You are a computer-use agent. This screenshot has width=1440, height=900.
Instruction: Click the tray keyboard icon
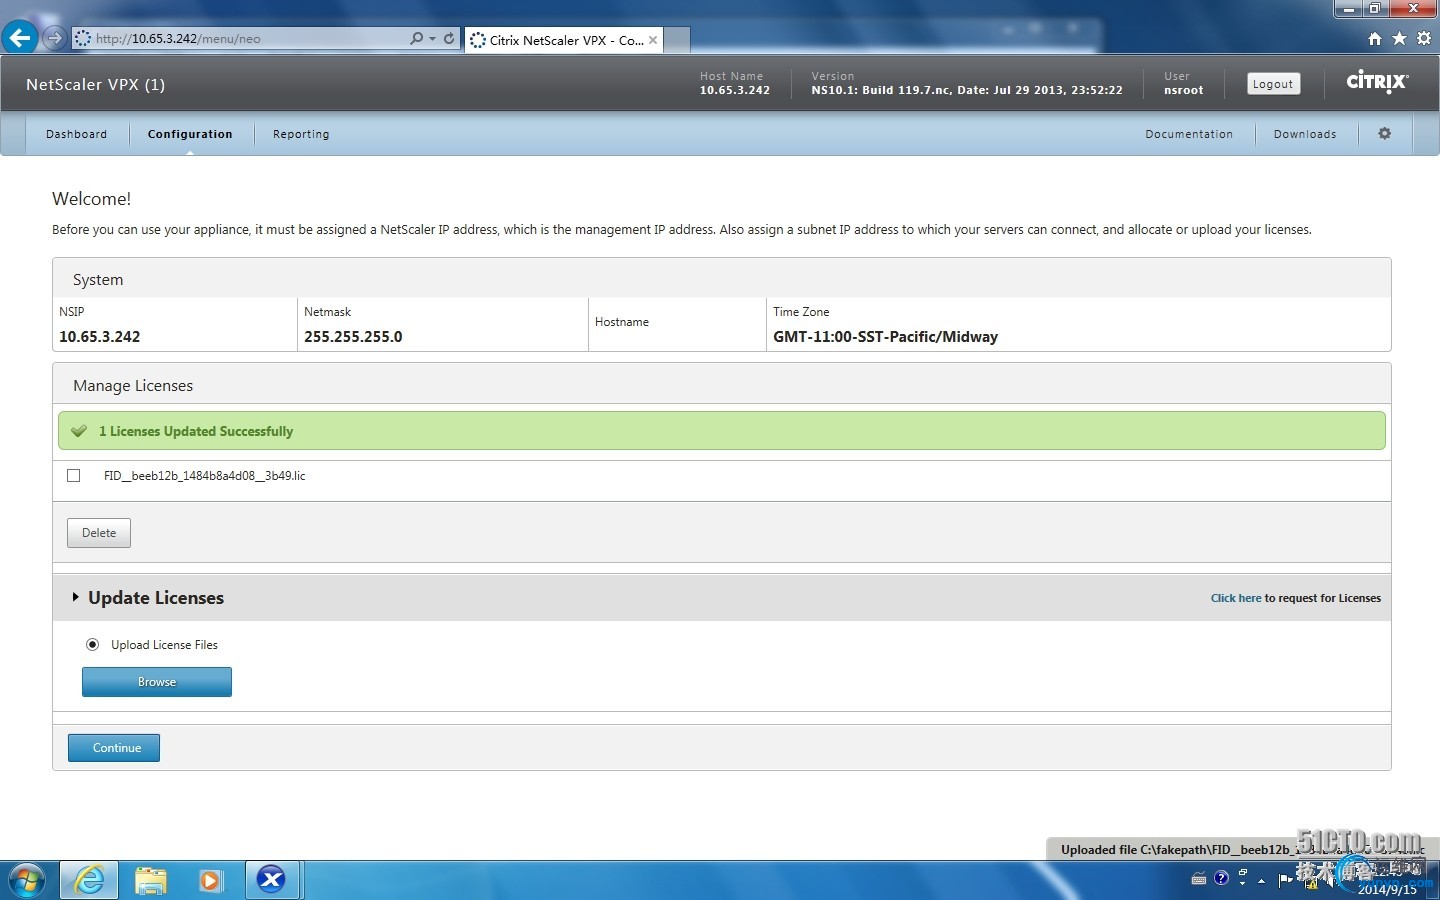[x=1199, y=879]
